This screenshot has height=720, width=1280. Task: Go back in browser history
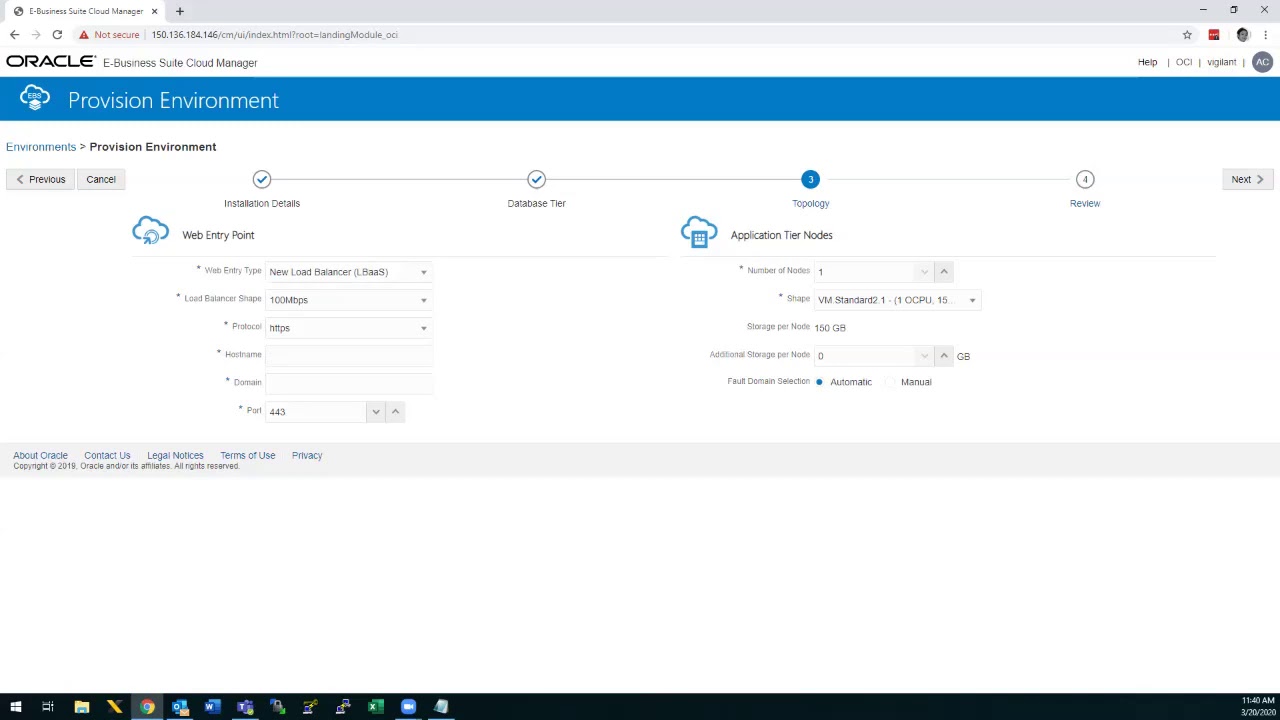(x=14, y=35)
